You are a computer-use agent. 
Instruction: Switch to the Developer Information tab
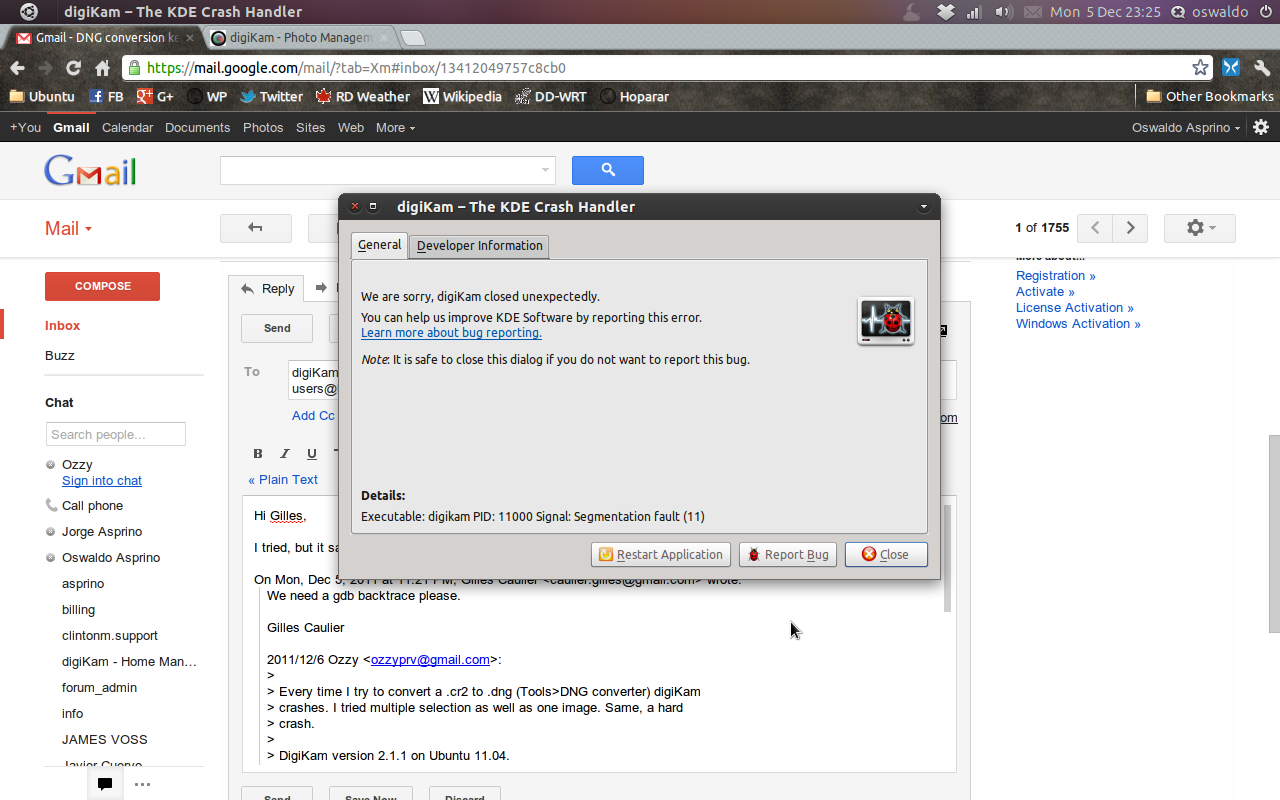[x=479, y=246]
